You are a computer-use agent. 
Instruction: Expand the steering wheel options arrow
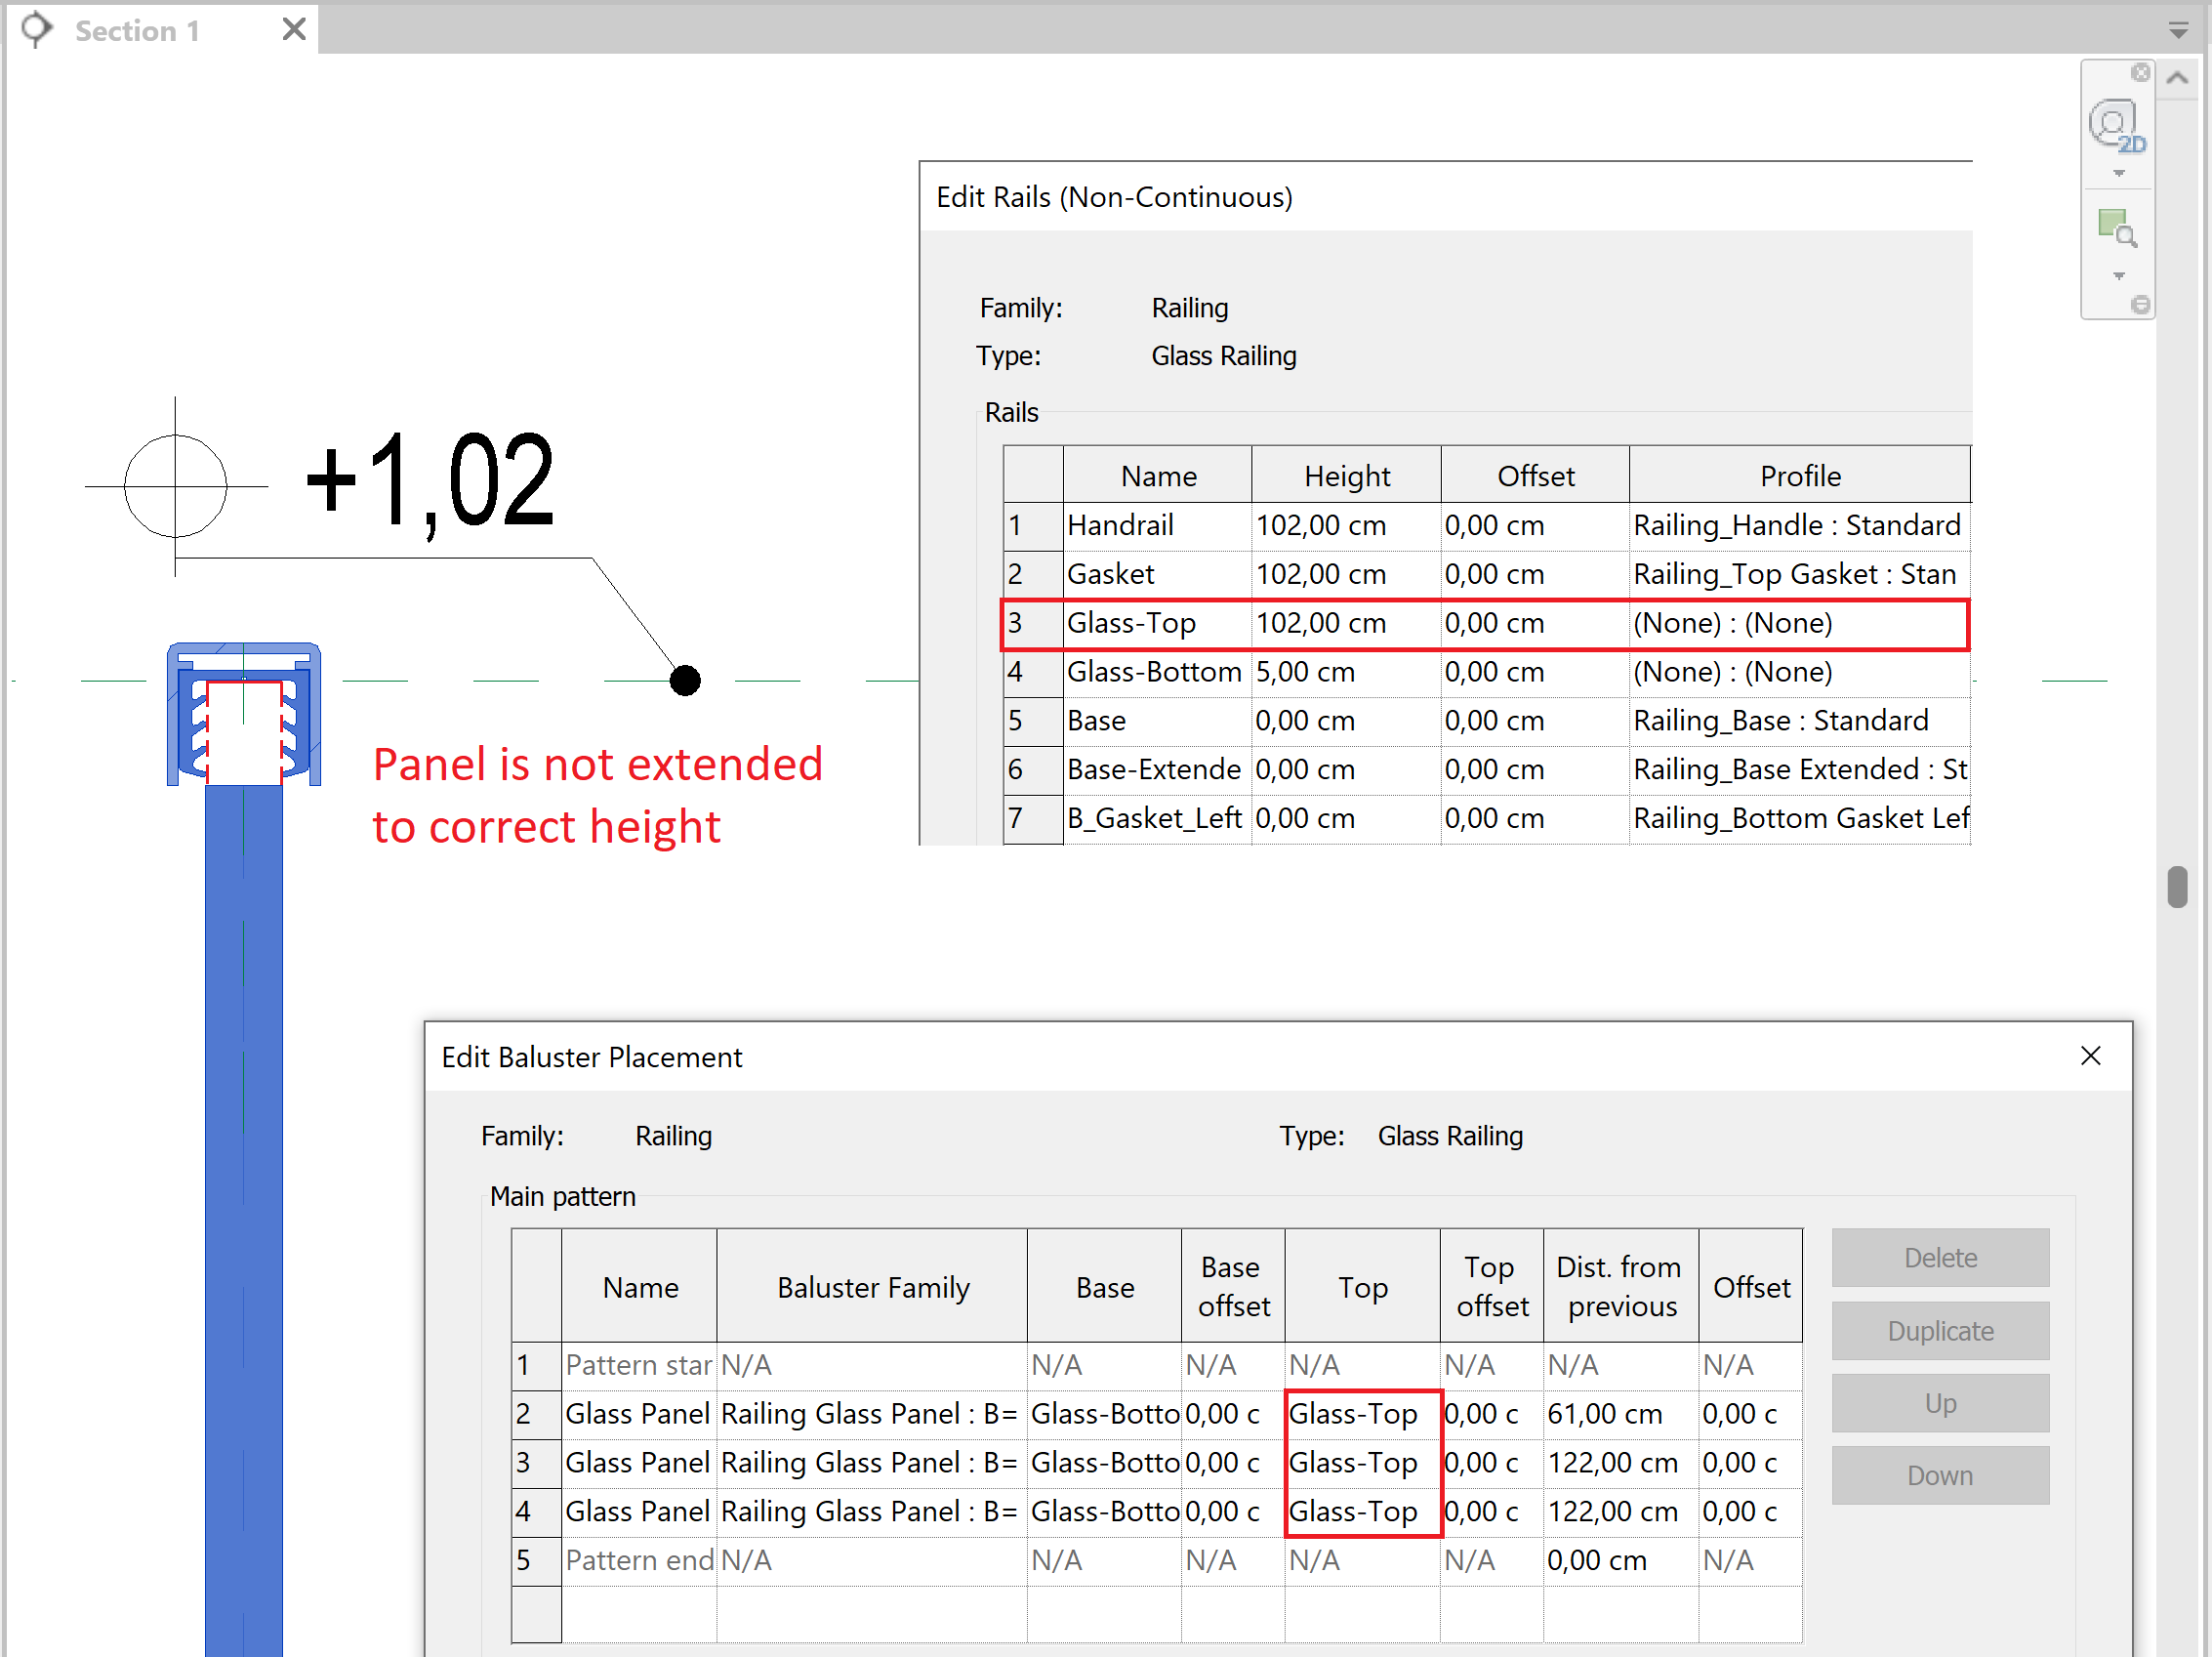[2118, 174]
